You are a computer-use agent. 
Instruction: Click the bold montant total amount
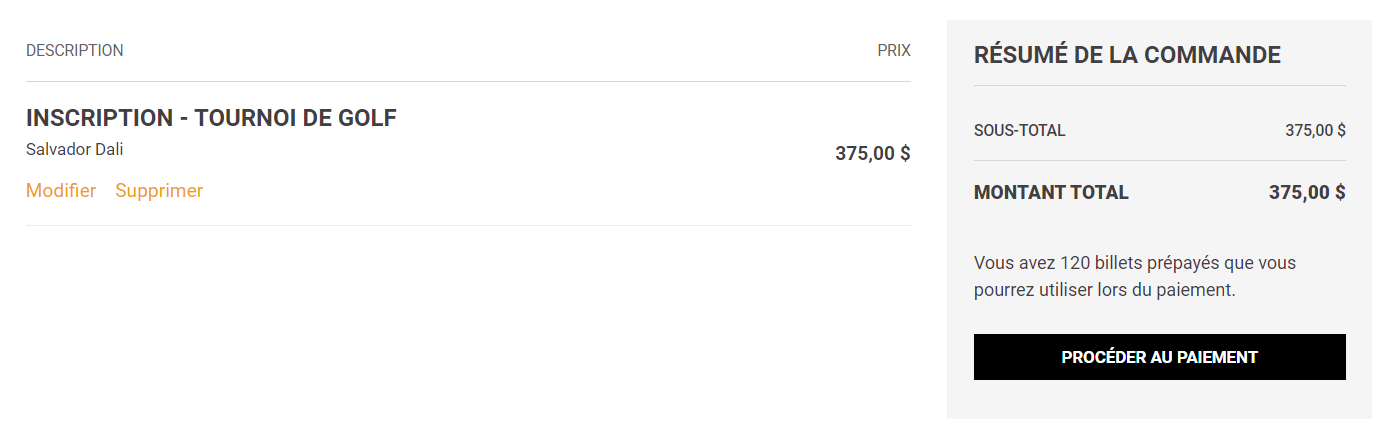click(x=1307, y=192)
